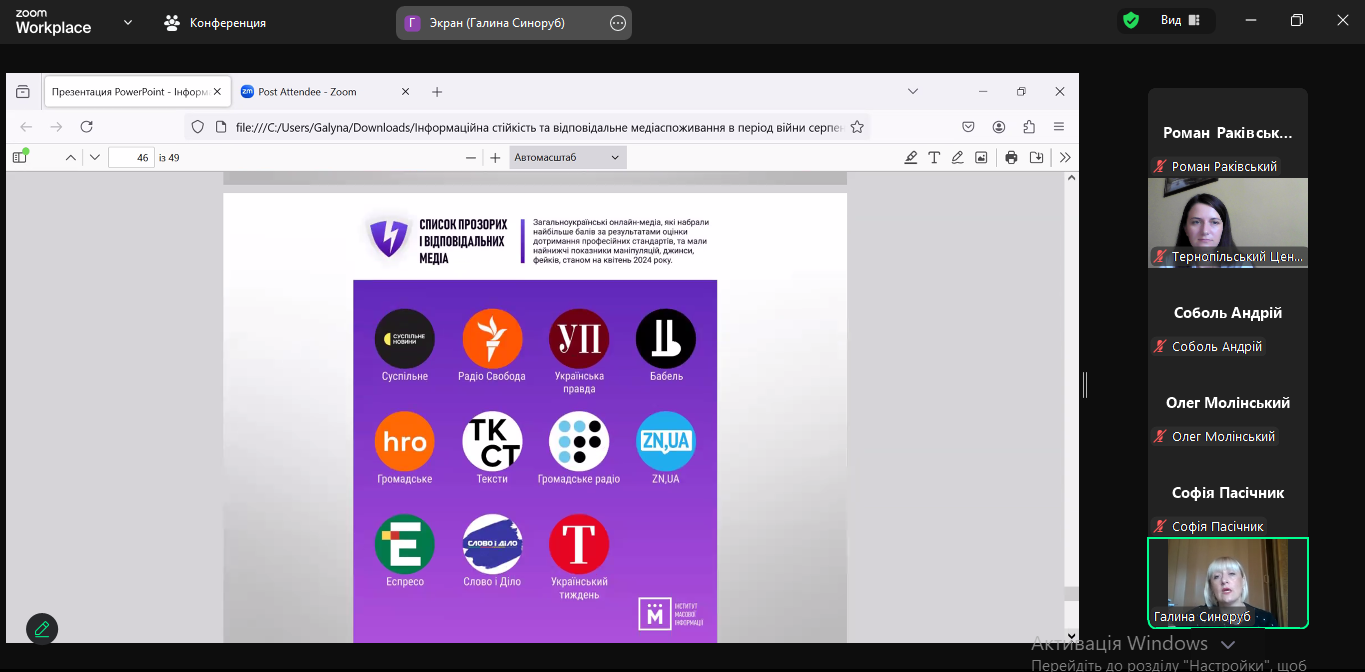This screenshot has width=1365, height=672.
Task: Click the Бабель logo
Action: click(666, 338)
